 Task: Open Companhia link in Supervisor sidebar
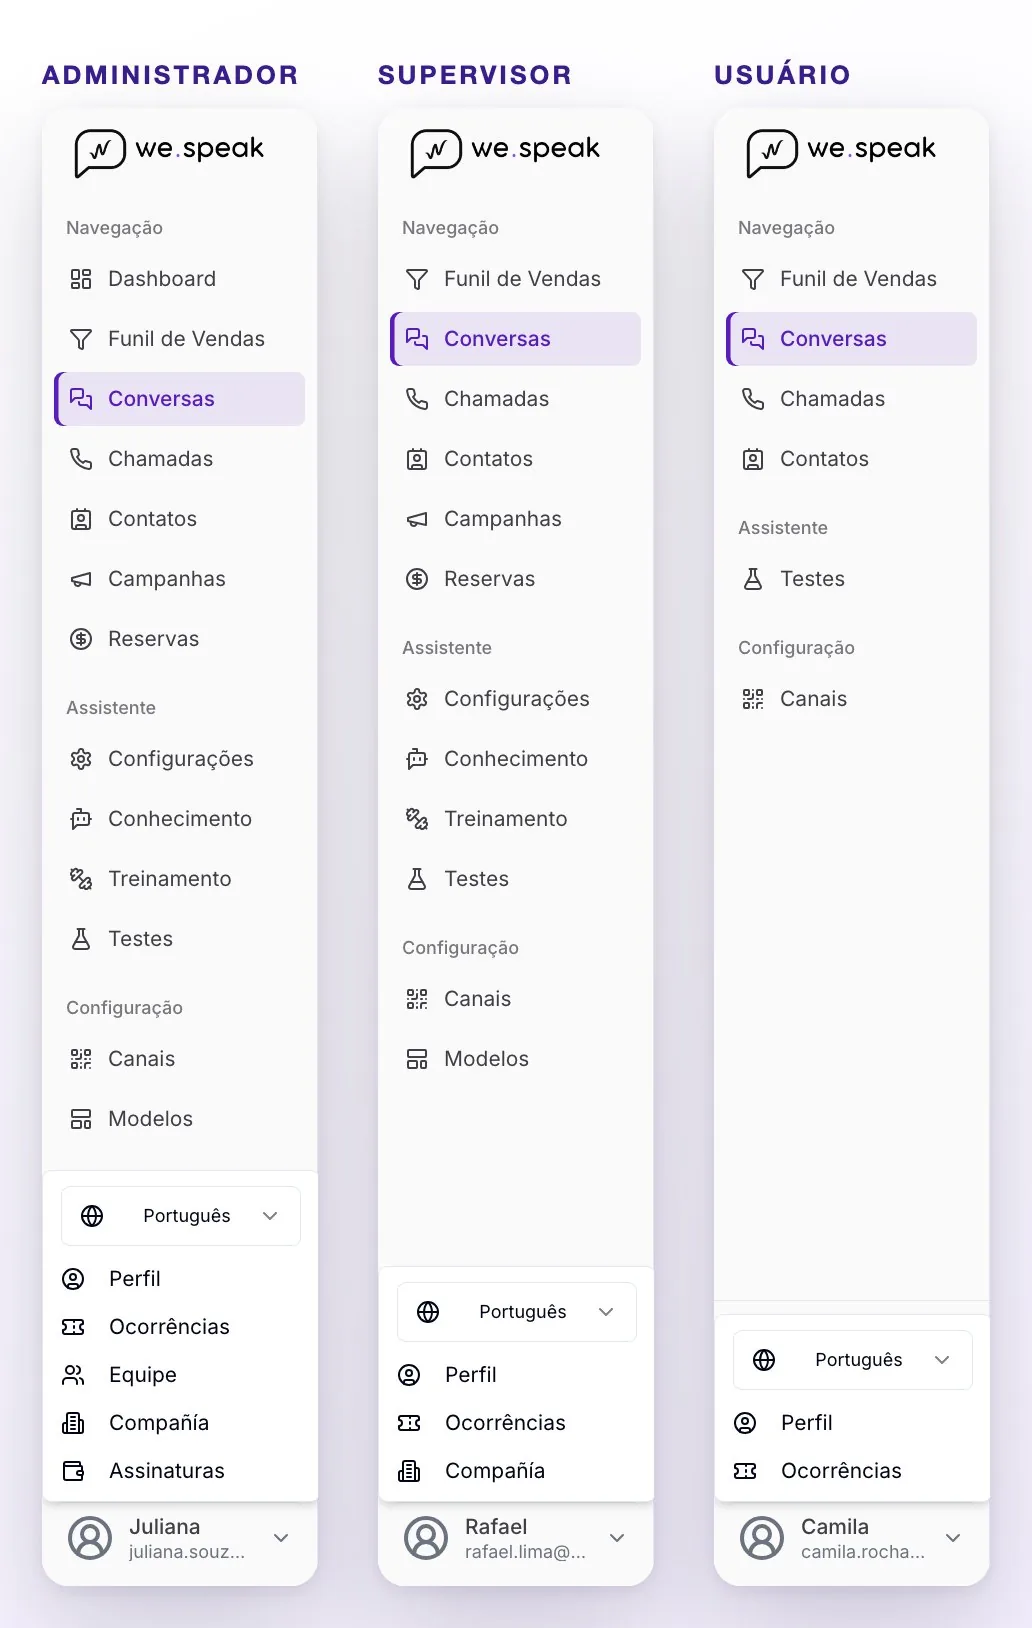516,1471
